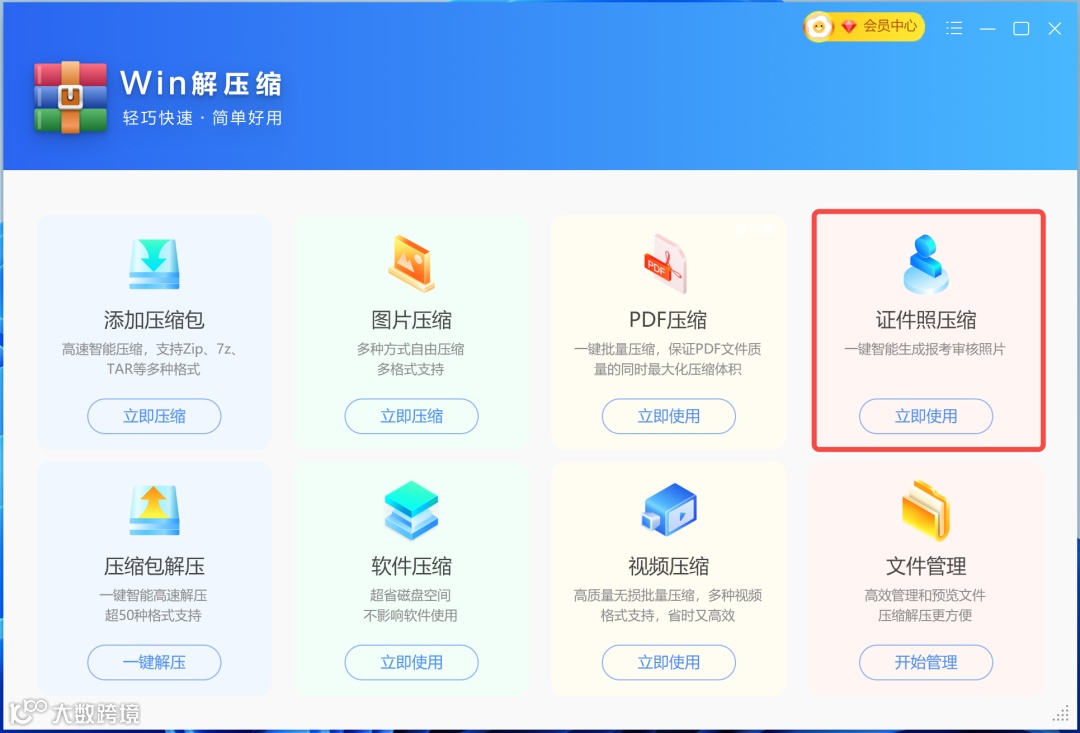Click 立即压缩 under 图片压缩
Viewport: 1080px width, 733px height.
411,416
